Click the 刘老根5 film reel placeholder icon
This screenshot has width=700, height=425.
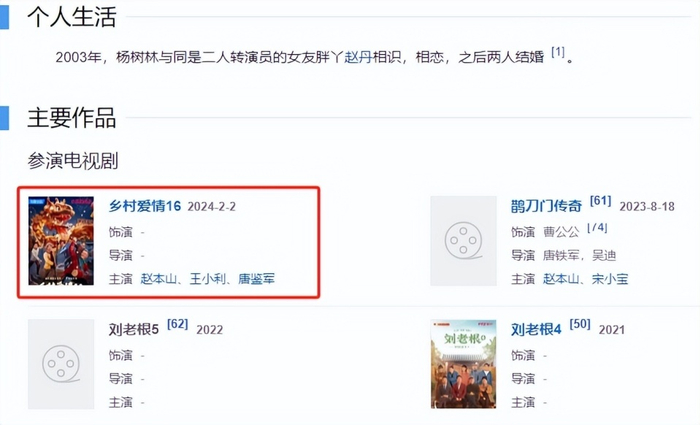click(x=61, y=364)
